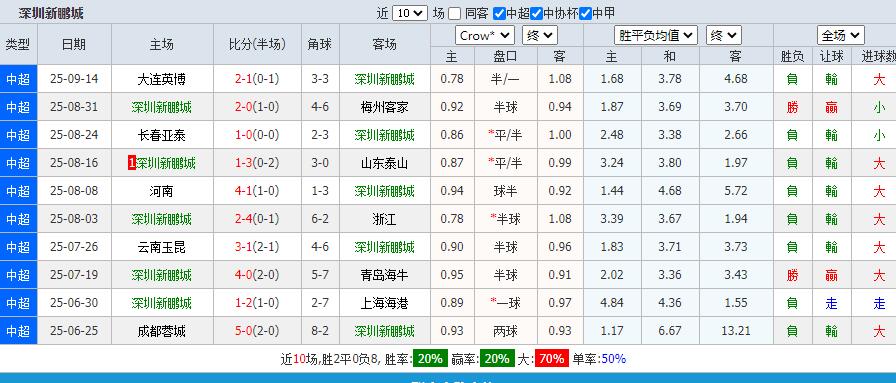
Task: Uncheck the 中协杯 checkbox
Action: (536, 13)
